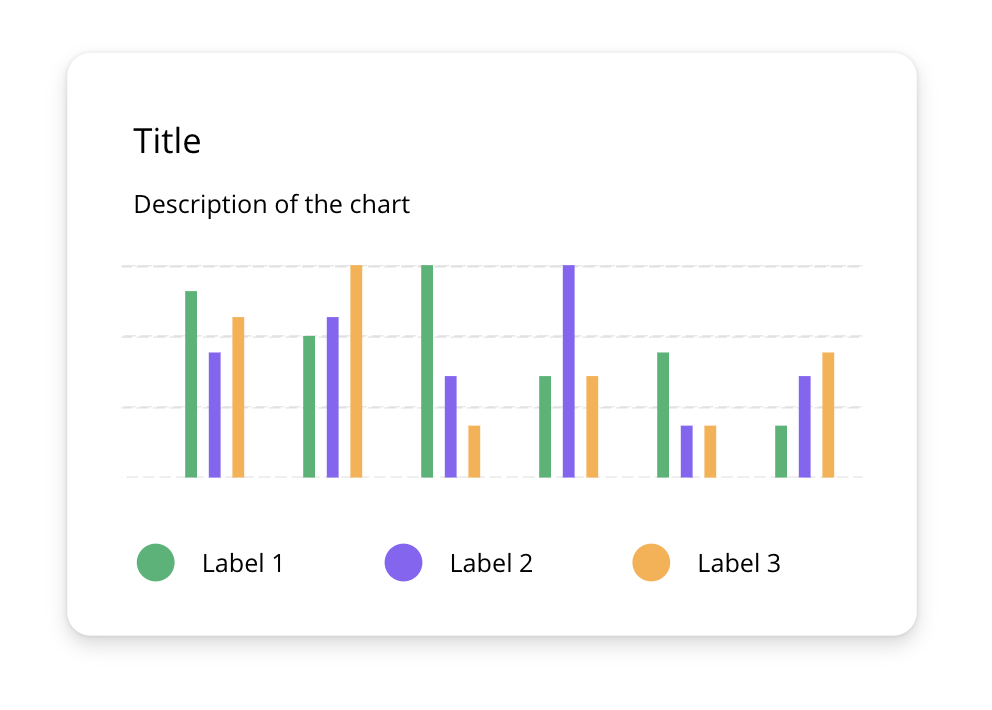Select the short orange bar in third group

pyautogui.click(x=474, y=451)
